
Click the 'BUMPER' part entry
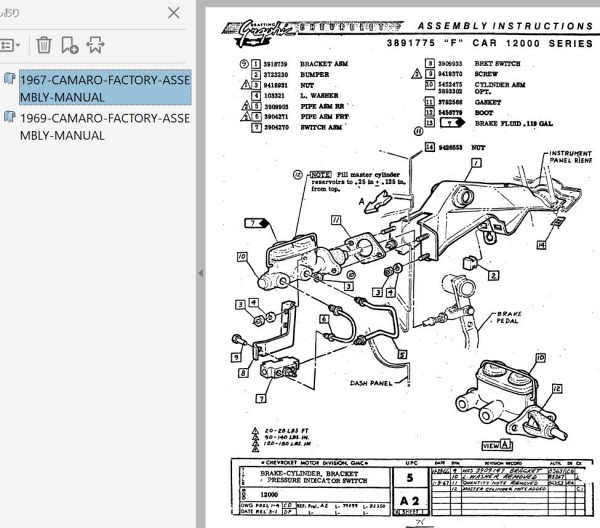pos(314,75)
